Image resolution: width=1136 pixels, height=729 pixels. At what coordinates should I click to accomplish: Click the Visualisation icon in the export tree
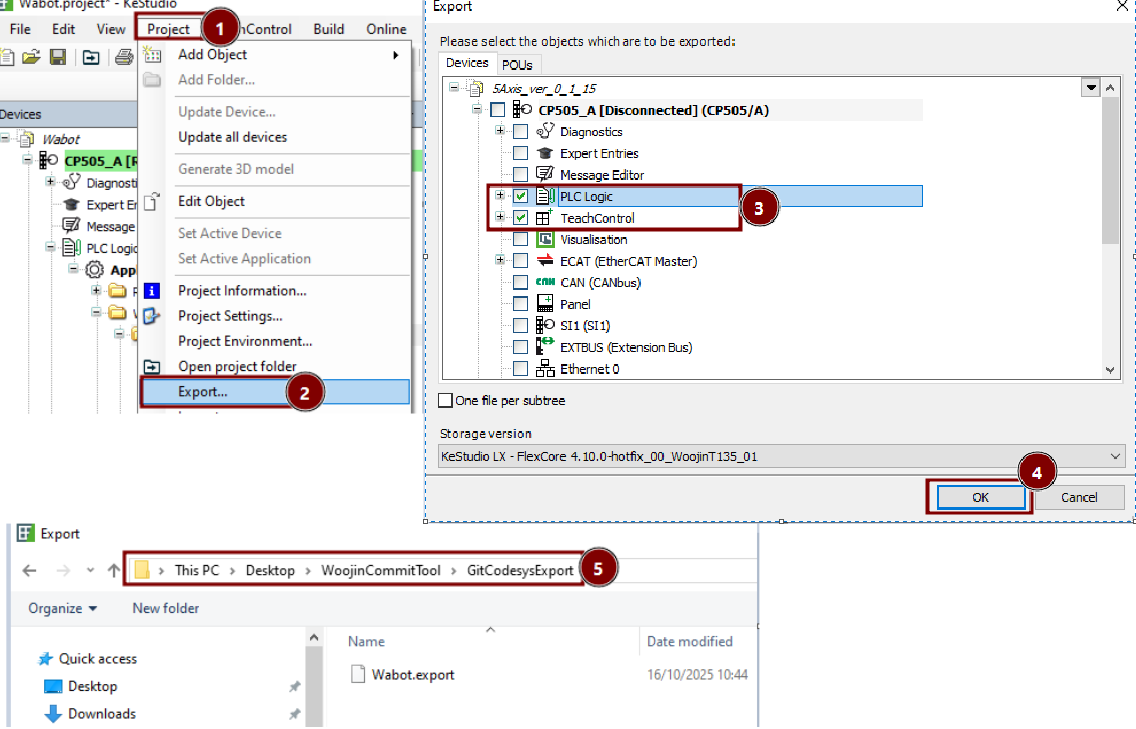coord(545,240)
